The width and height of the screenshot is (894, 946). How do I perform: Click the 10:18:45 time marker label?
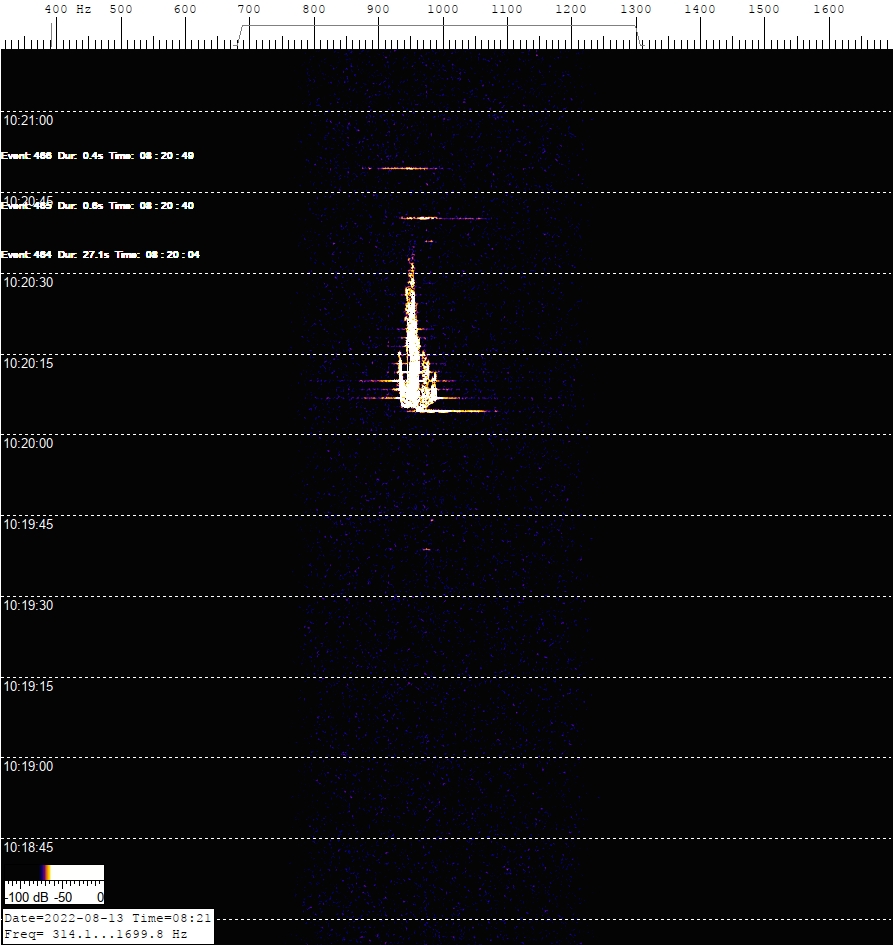pyautogui.click(x=28, y=848)
